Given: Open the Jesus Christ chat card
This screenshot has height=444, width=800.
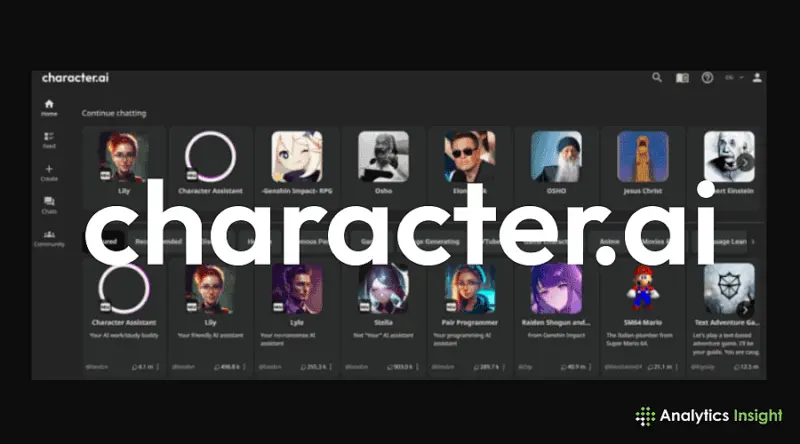Looking at the screenshot, I should 642,166.
